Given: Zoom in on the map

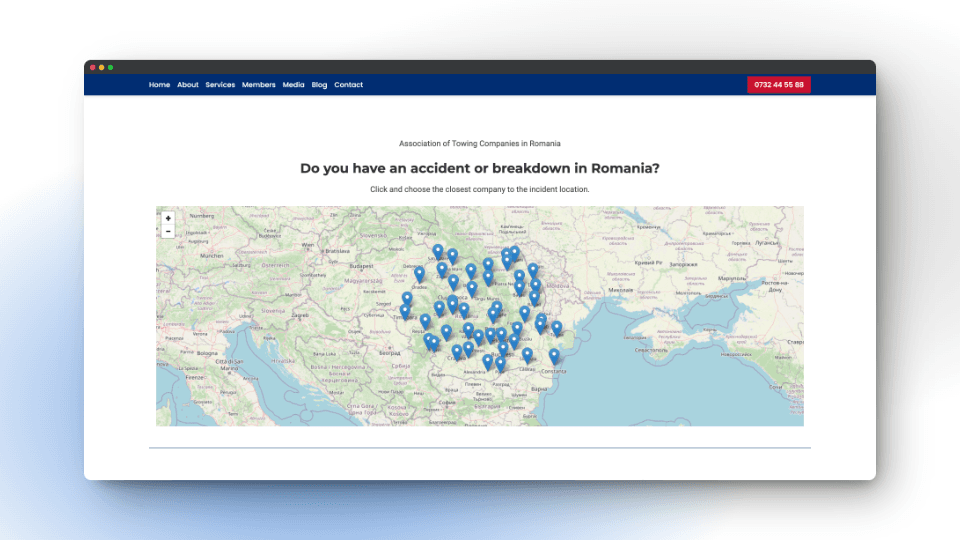Looking at the screenshot, I should [168, 218].
